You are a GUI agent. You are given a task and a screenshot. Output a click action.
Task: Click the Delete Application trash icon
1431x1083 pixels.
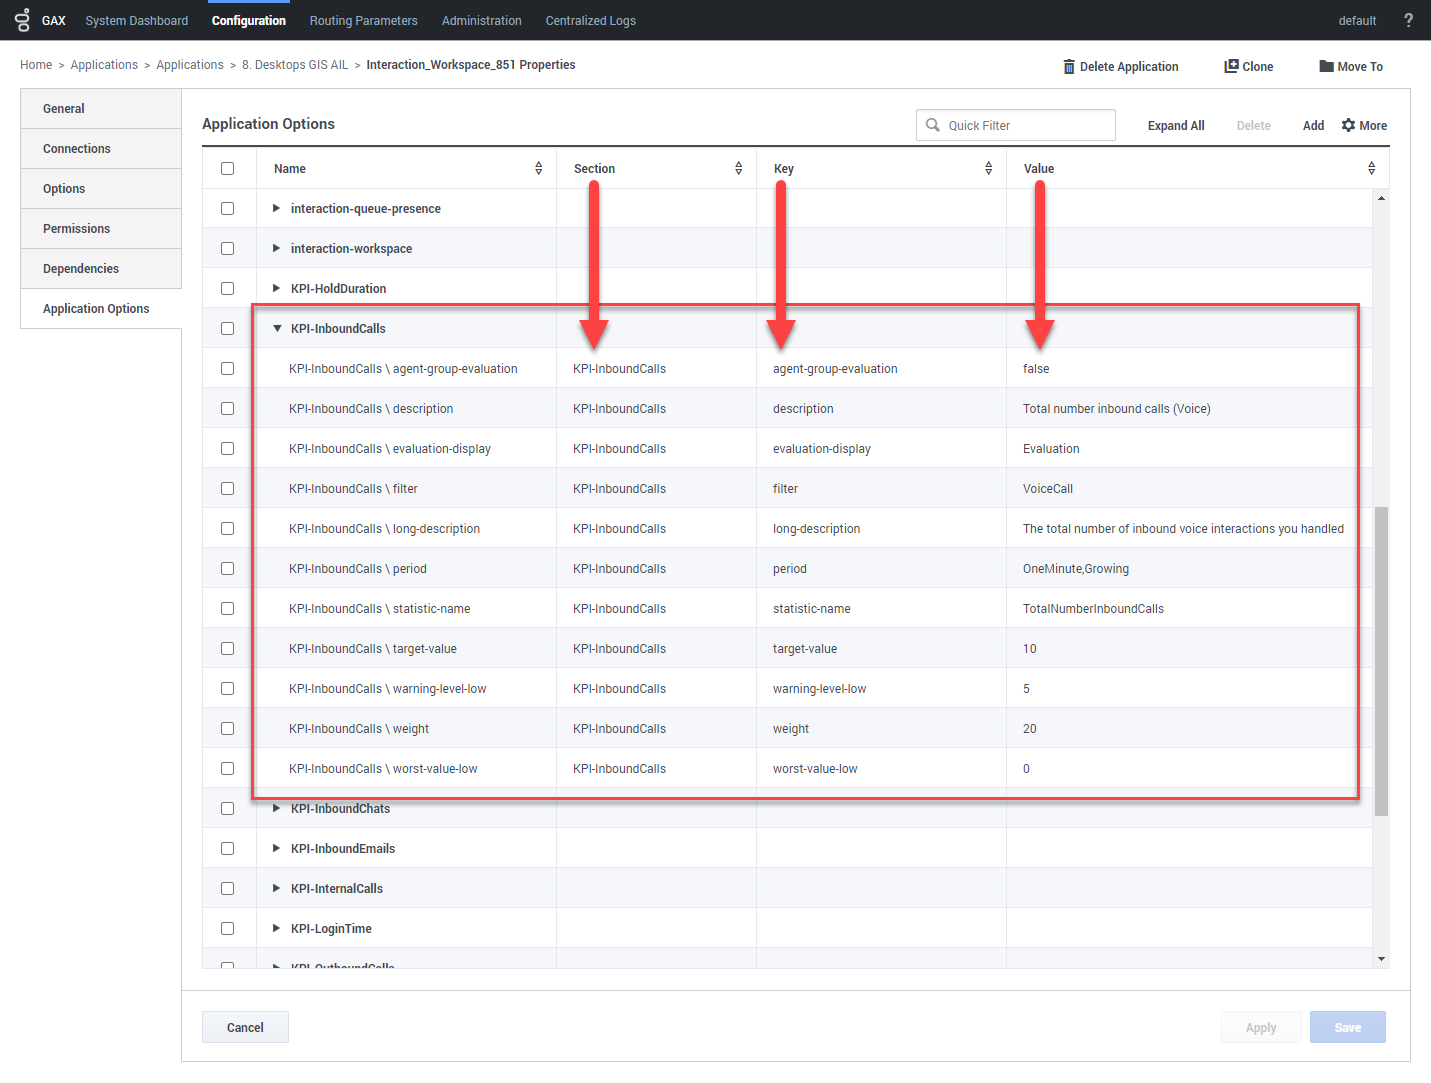point(1068,66)
